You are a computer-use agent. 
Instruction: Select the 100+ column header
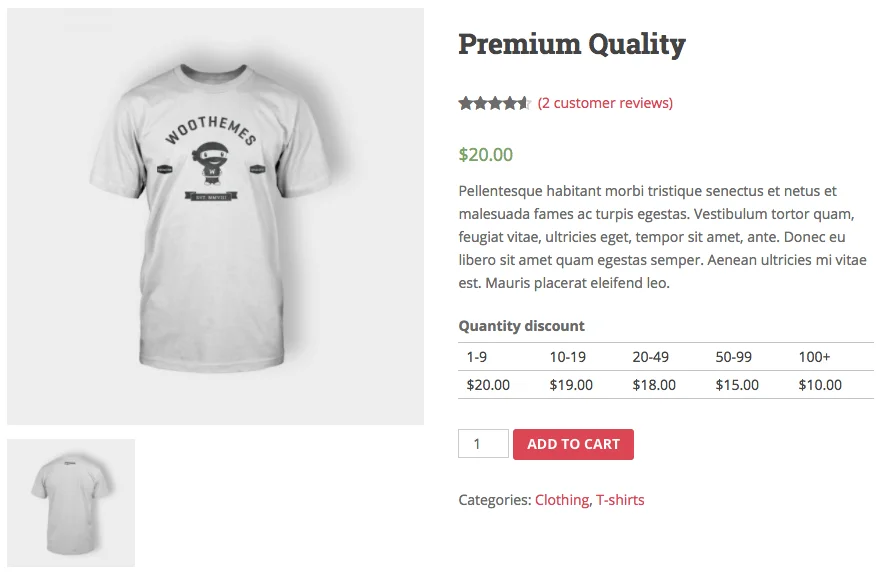click(810, 356)
